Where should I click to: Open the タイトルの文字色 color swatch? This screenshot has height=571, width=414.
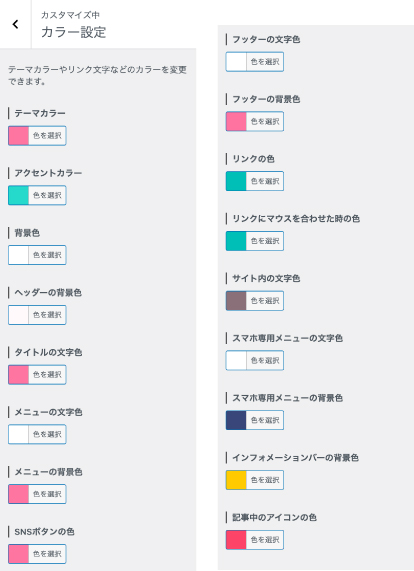[x=19, y=375]
